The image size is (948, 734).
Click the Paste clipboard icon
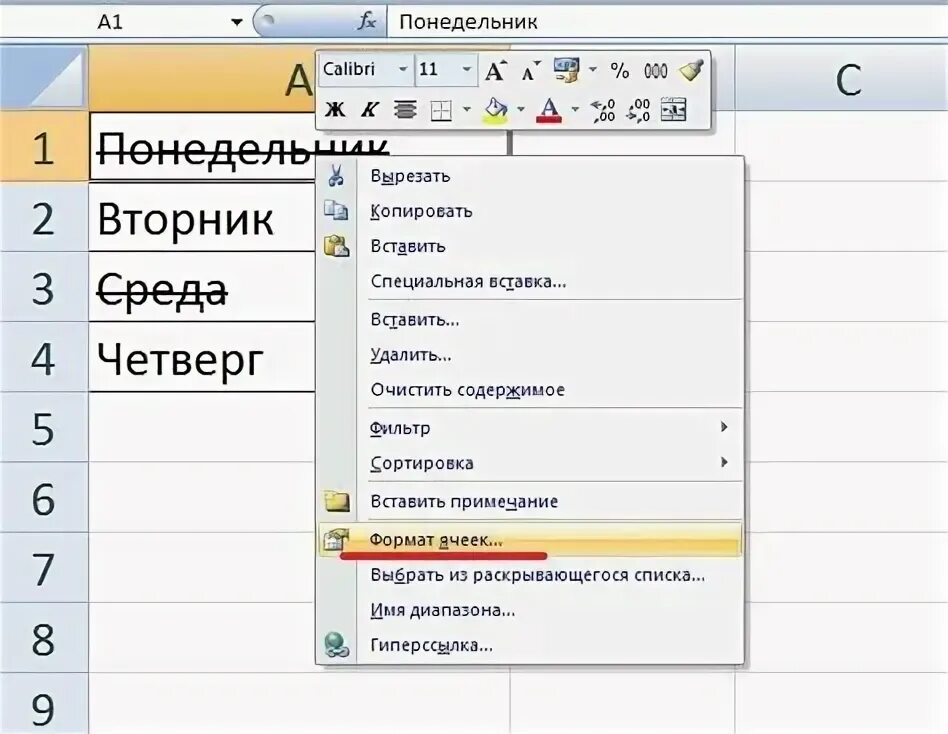pyautogui.click(x=337, y=246)
